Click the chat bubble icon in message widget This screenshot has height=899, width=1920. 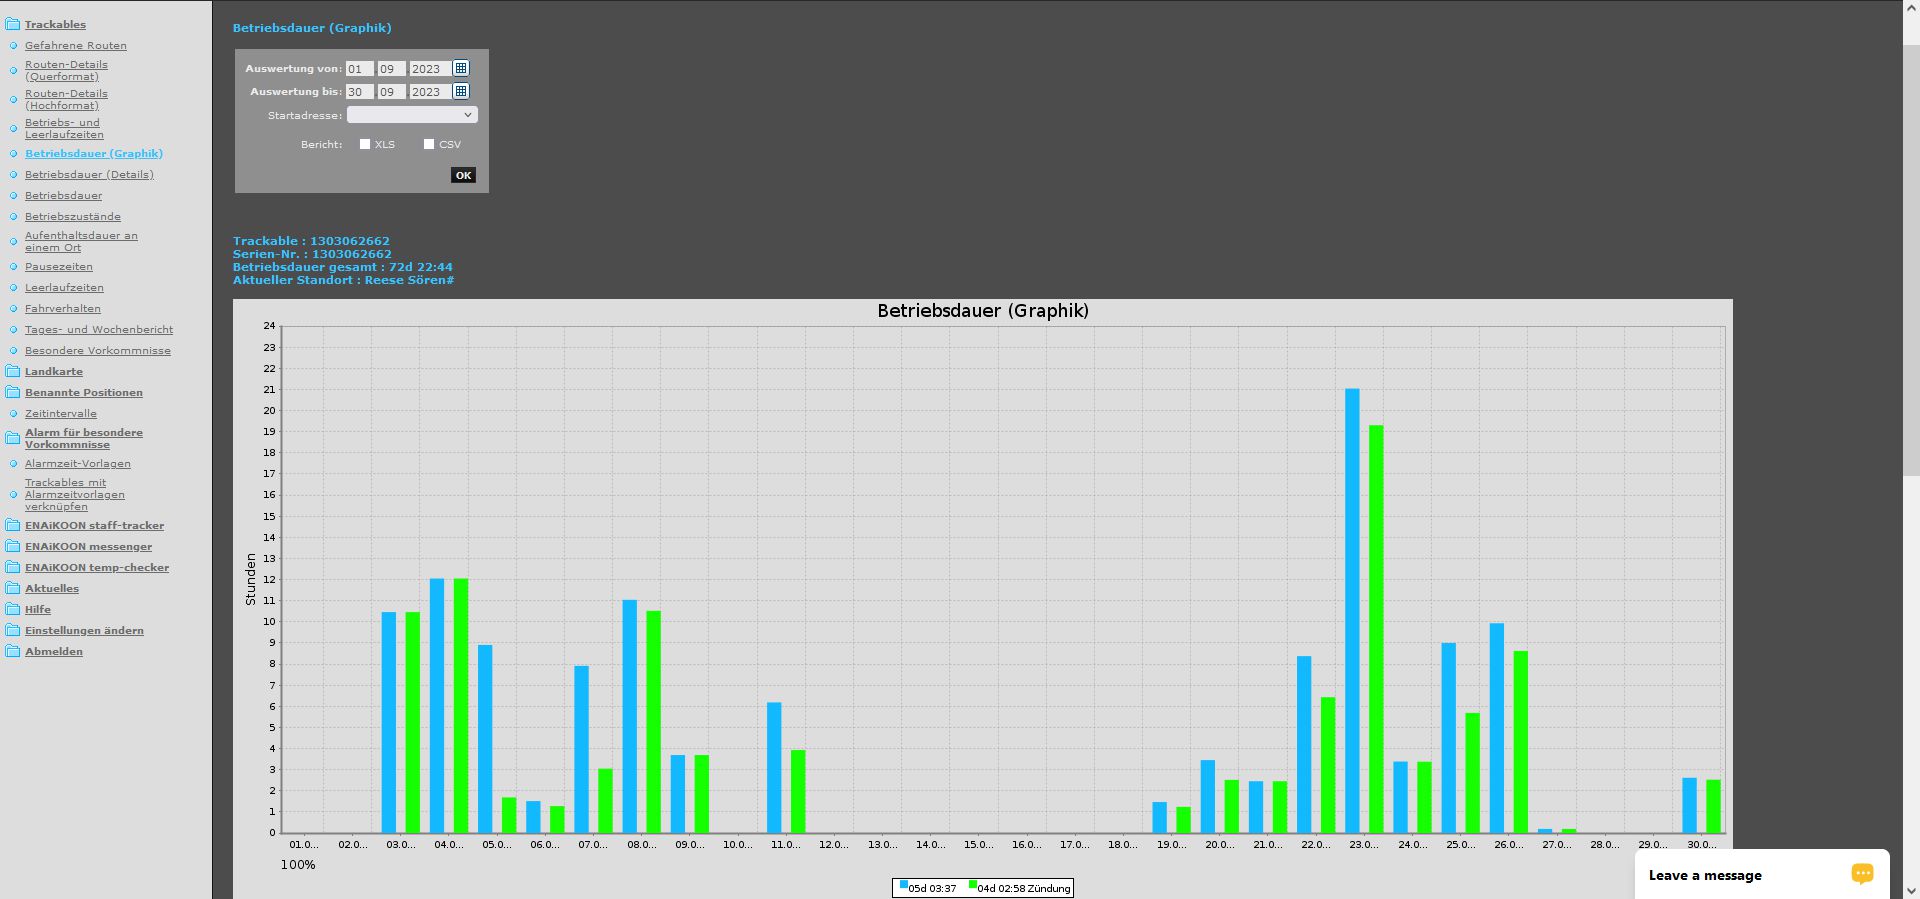pos(1861,874)
